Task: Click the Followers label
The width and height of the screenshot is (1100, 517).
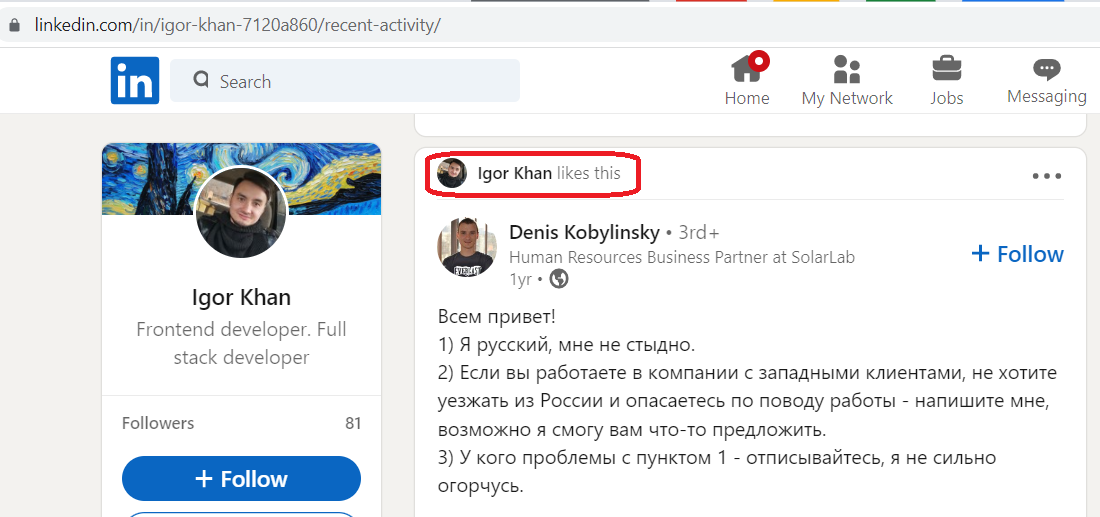Action: coord(158,424)
